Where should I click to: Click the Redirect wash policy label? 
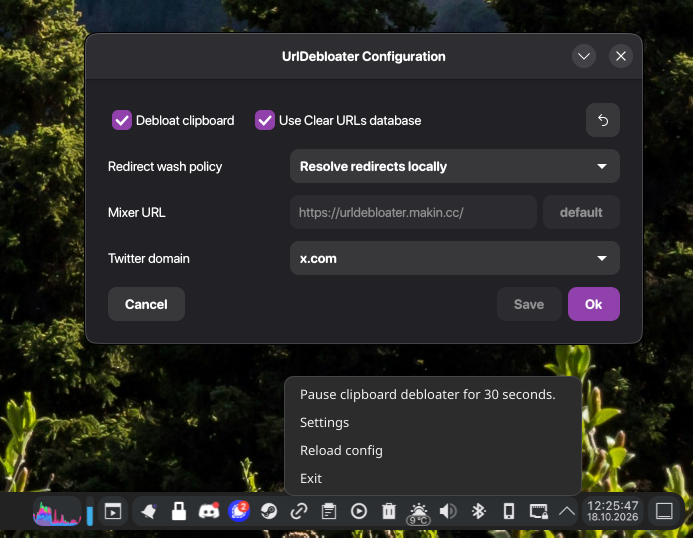[x=165, y=167]
